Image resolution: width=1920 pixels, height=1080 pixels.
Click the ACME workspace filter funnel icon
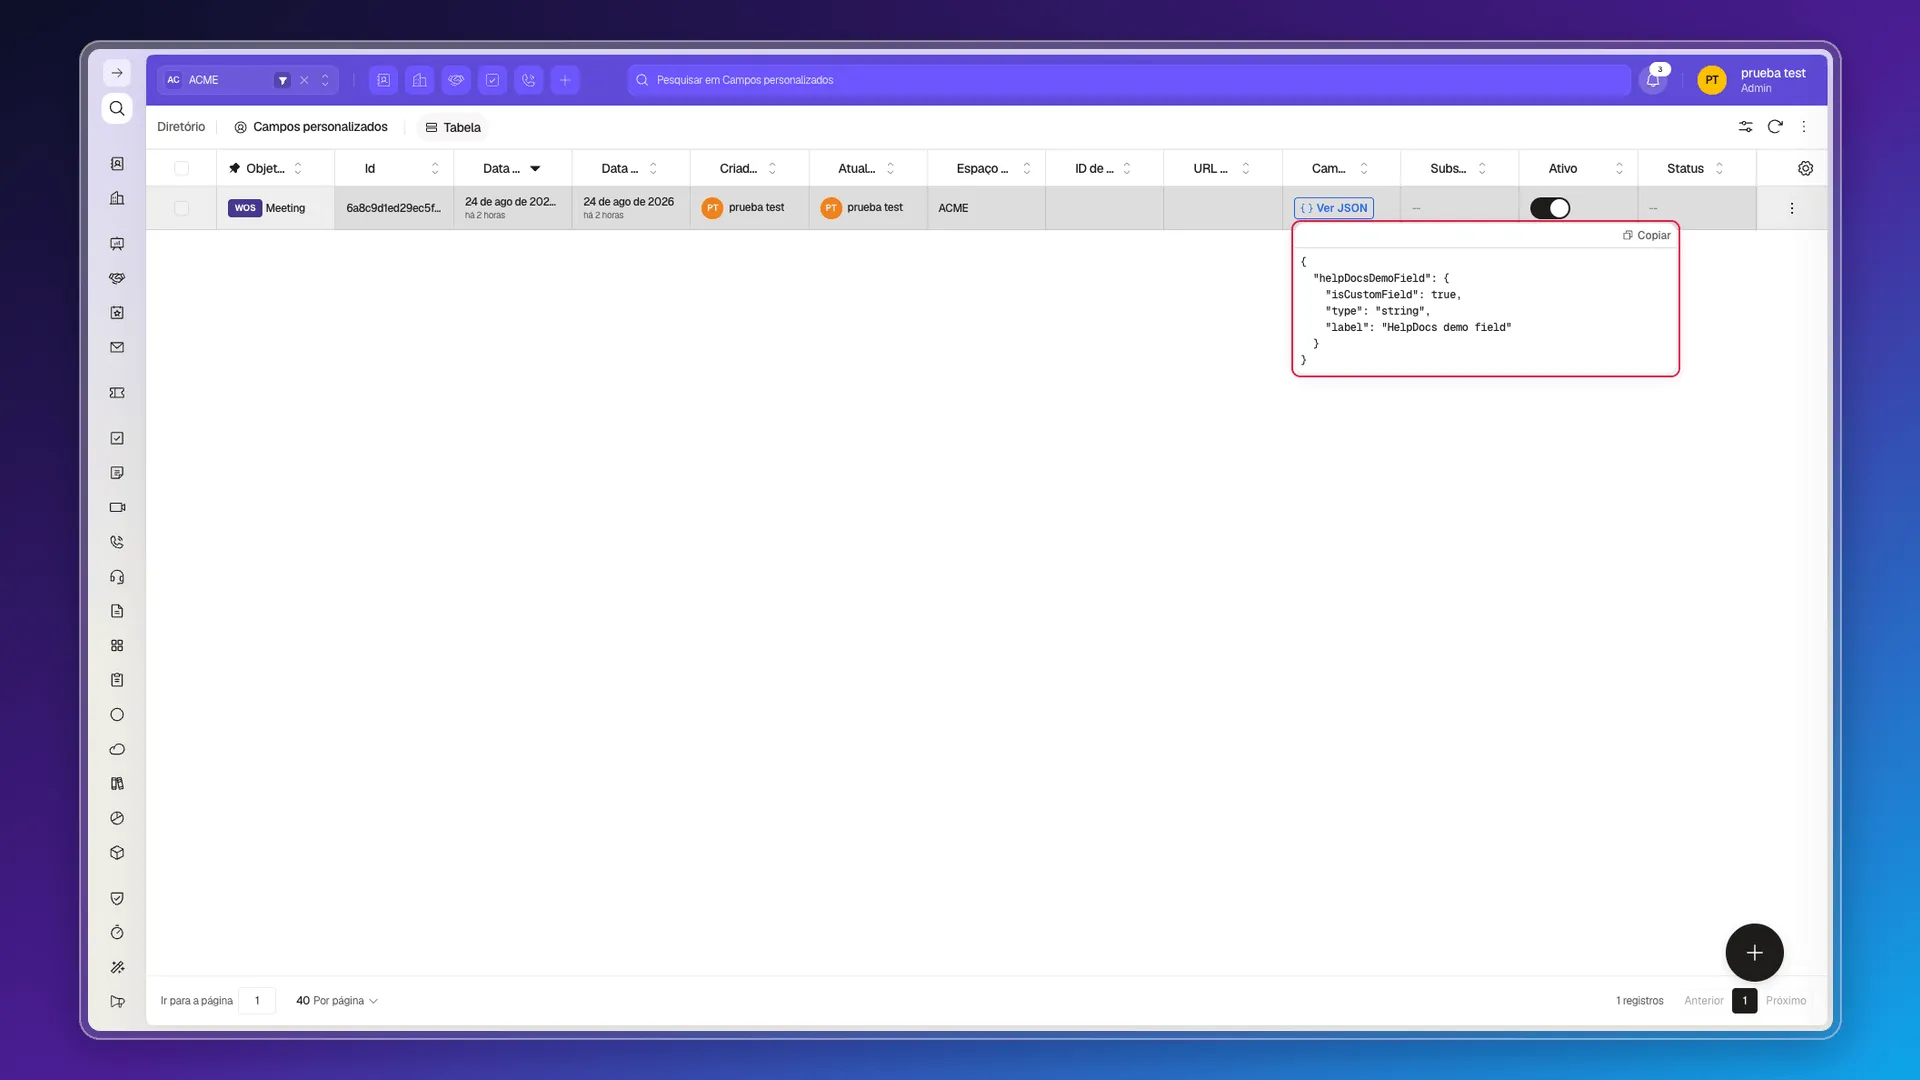point(283,80)
